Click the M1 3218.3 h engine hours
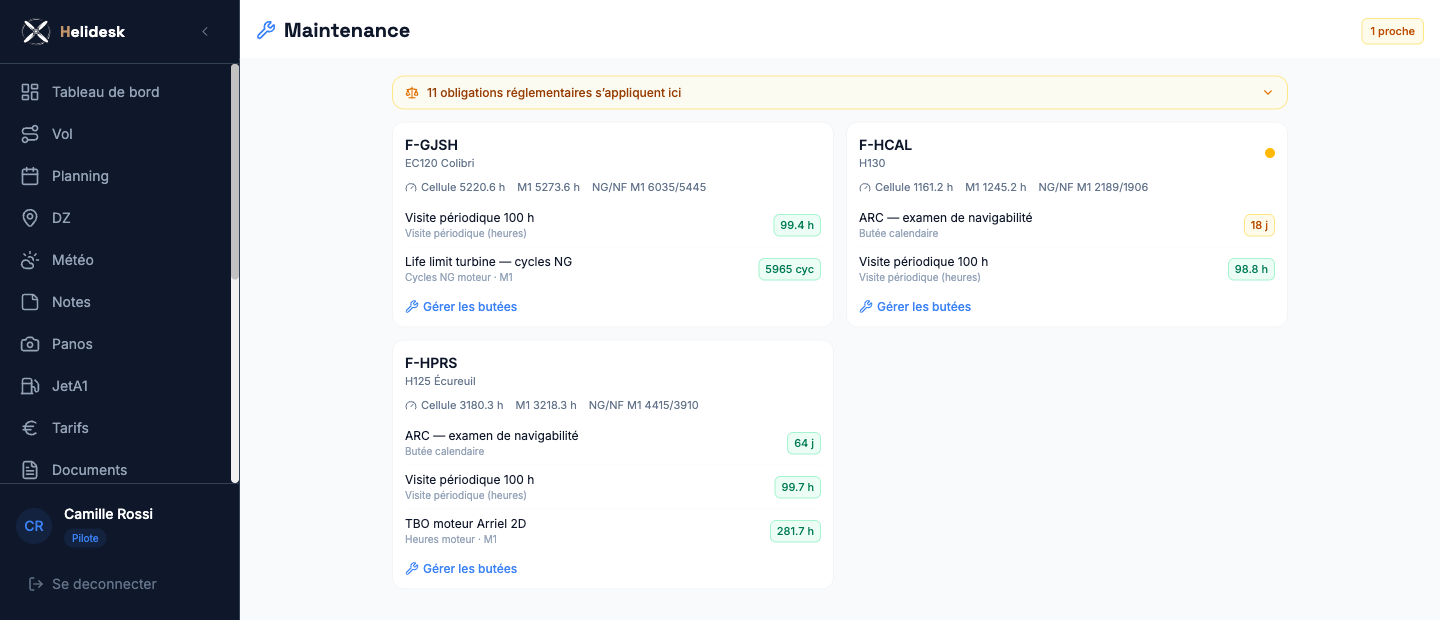The image size is (1440, 620). (x=546, y=406)
